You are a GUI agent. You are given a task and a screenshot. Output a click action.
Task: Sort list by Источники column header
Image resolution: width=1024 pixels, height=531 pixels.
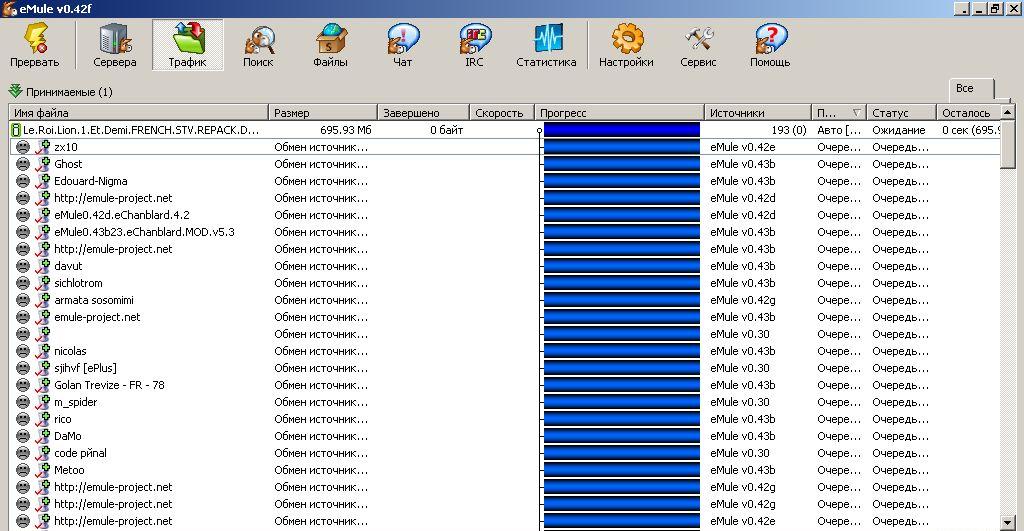pos(757,113)
